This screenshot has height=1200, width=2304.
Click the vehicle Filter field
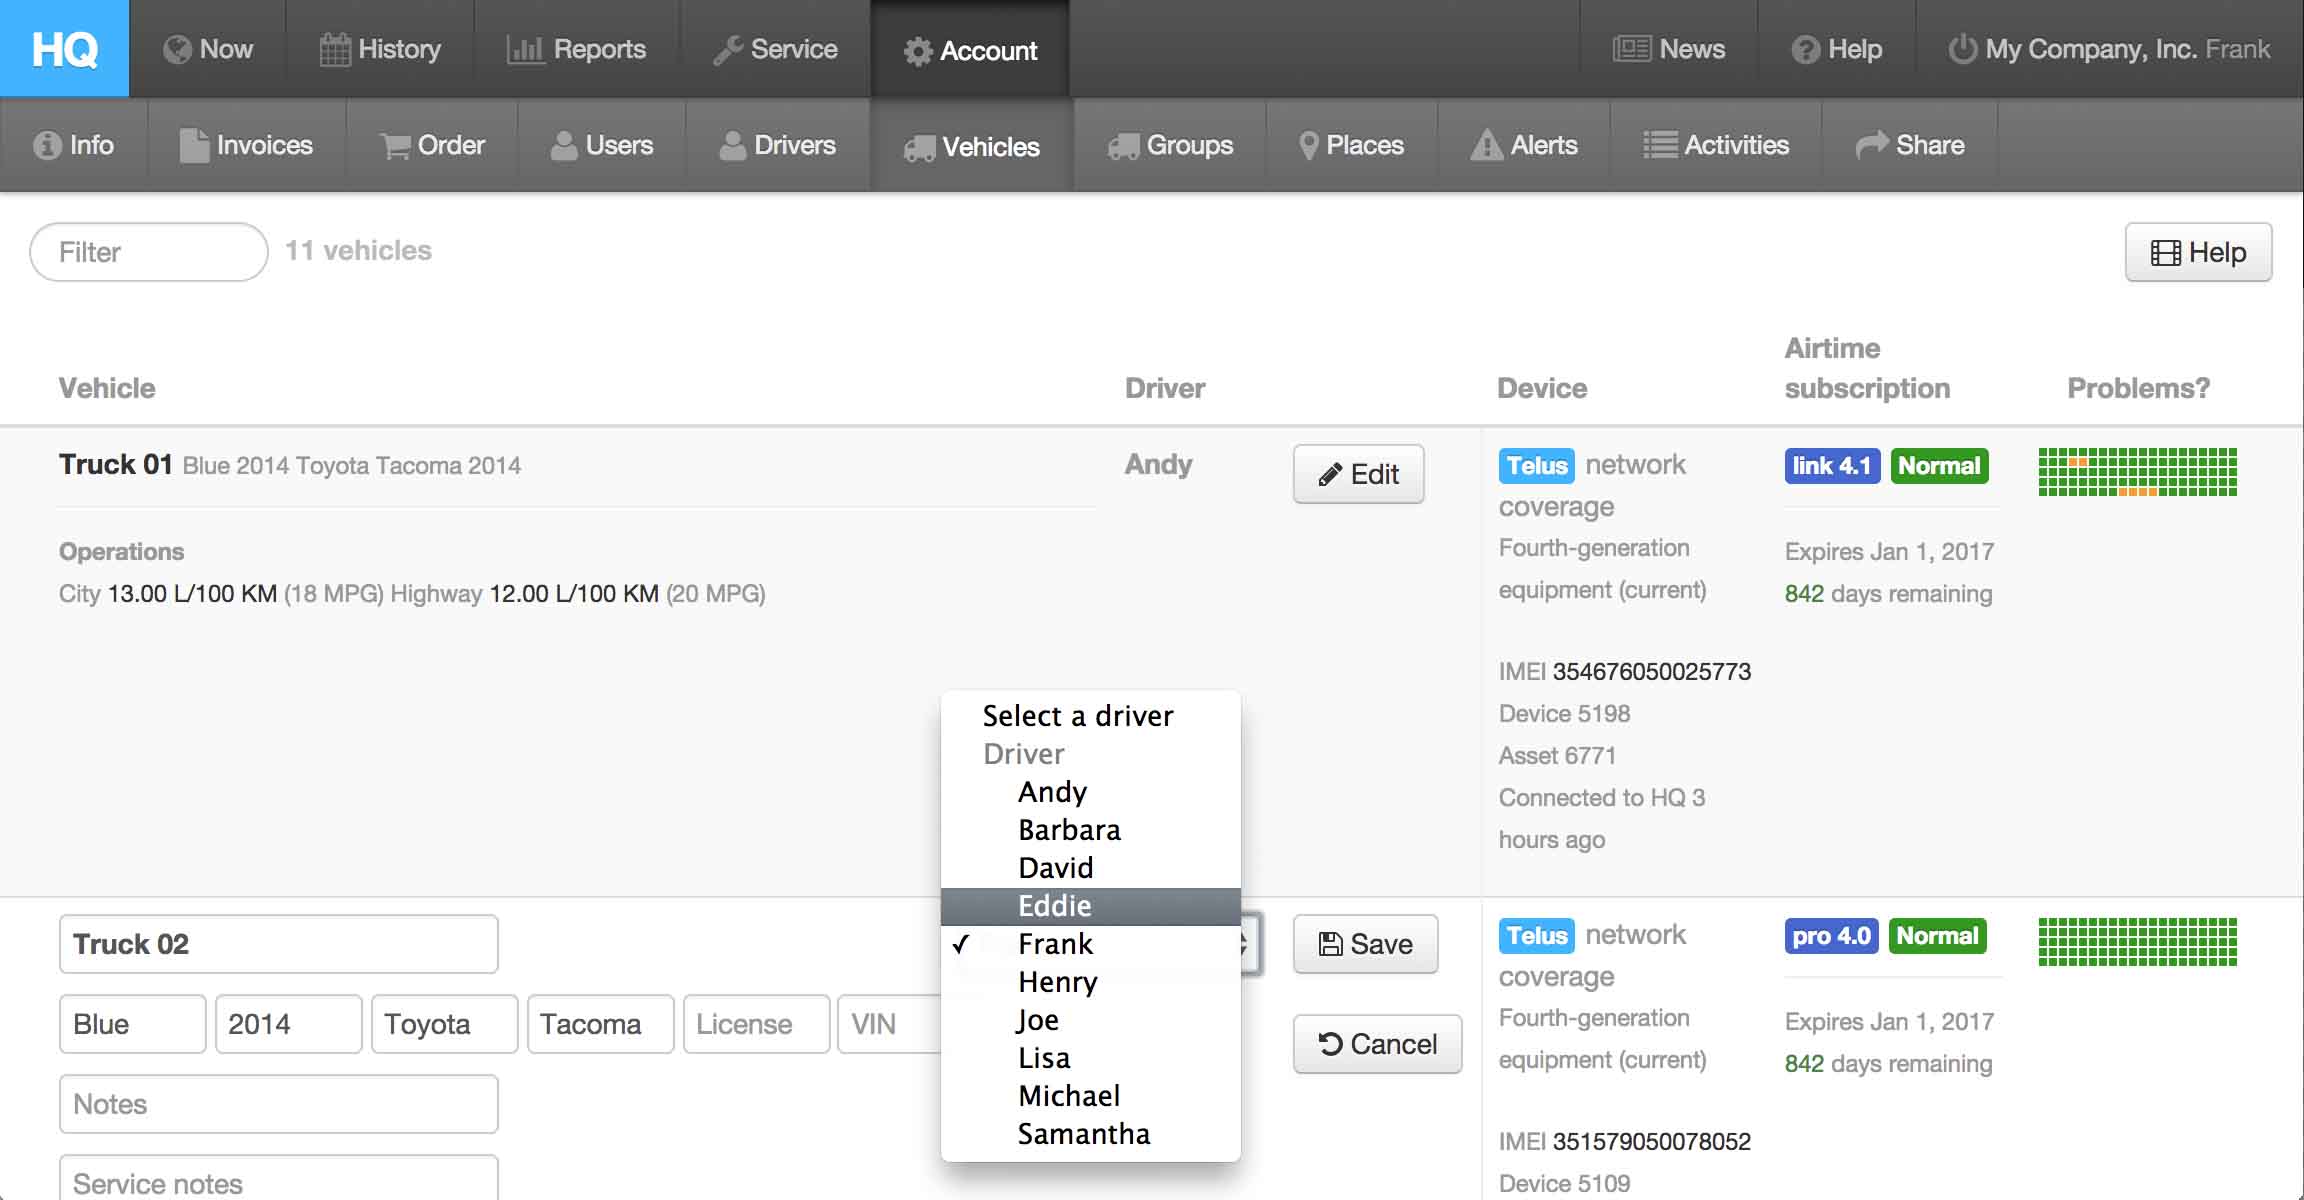[149, 252]
